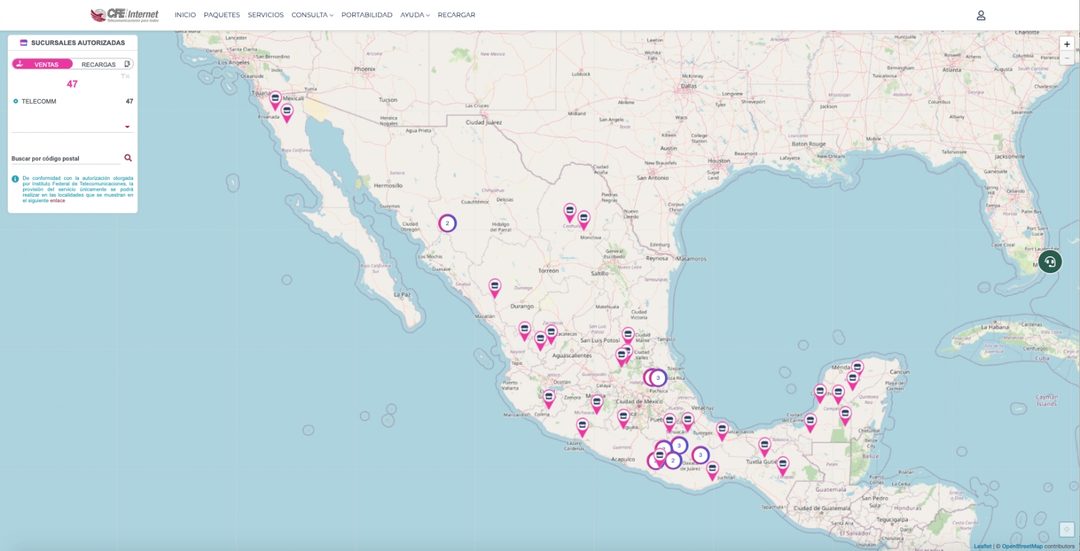Follow the red 'enlace' link
The height and width of the screenshot is (551, 1080).
point(57,200)
